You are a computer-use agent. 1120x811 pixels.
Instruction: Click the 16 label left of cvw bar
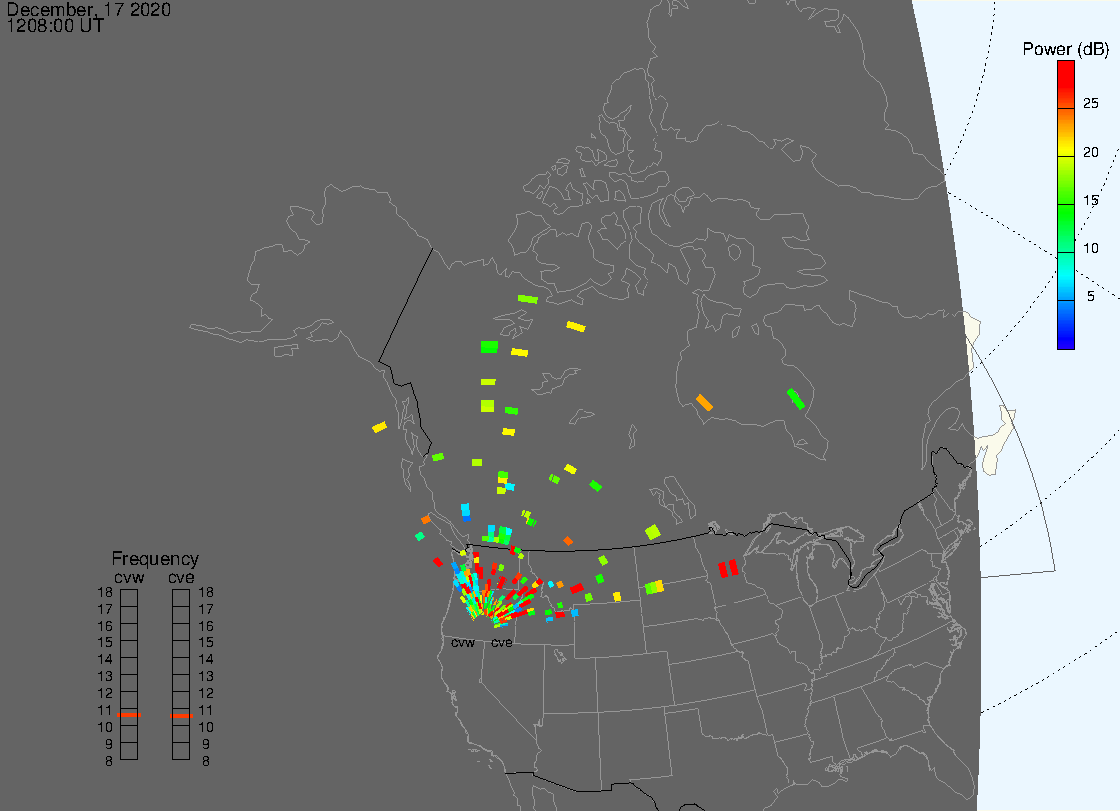tap(105, 626)
